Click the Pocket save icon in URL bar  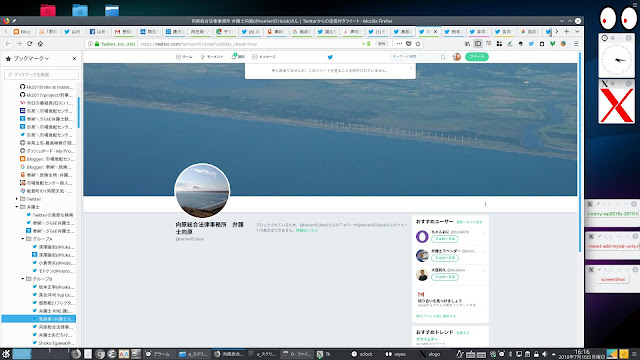tap(409, 44)
